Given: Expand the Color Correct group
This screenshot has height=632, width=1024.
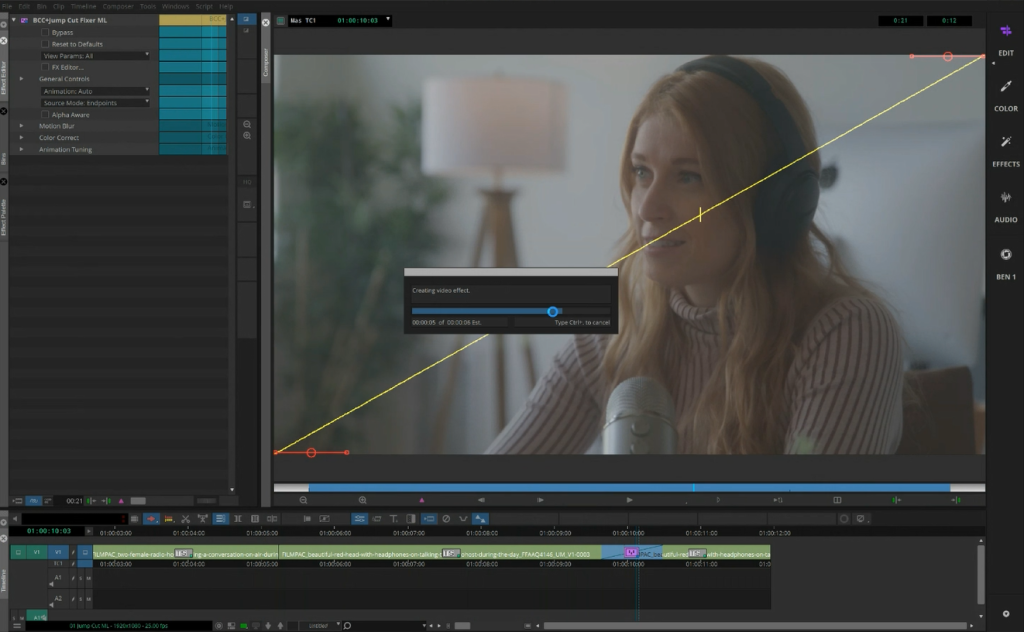Looking at the screenshot, I should click(x=22, y=138).
